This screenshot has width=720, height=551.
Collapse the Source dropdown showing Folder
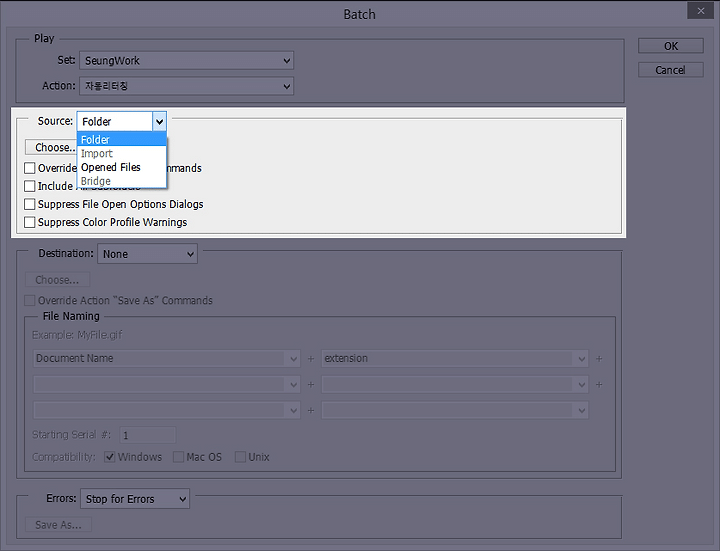point(122,122)
